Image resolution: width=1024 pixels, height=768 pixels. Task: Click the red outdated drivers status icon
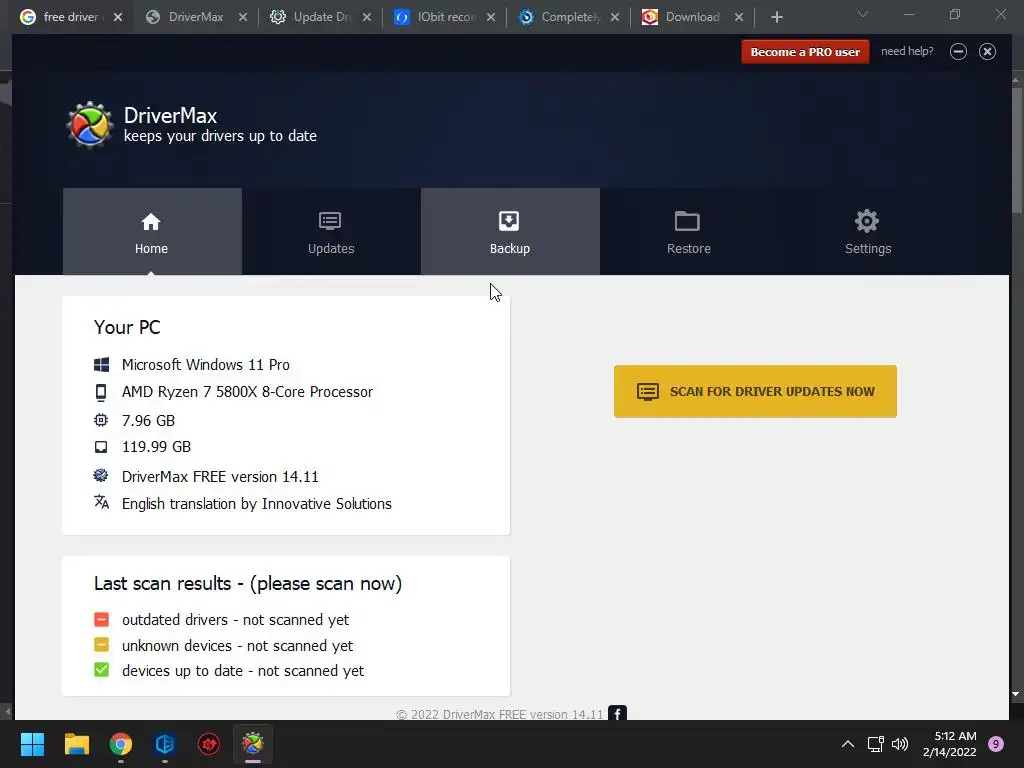(x=101, y=619)
